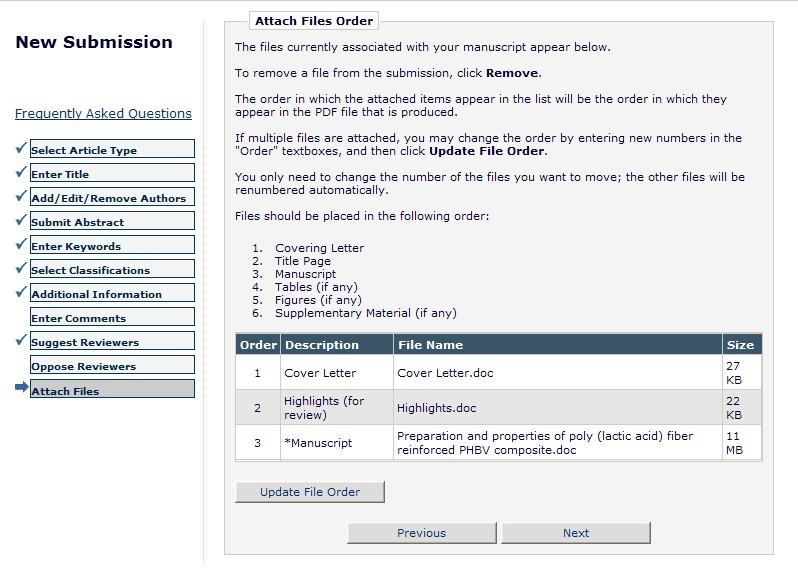The image size is (798, 574).
Task: Open the Frequently Asked Questions link
Action: coord(103,114)
